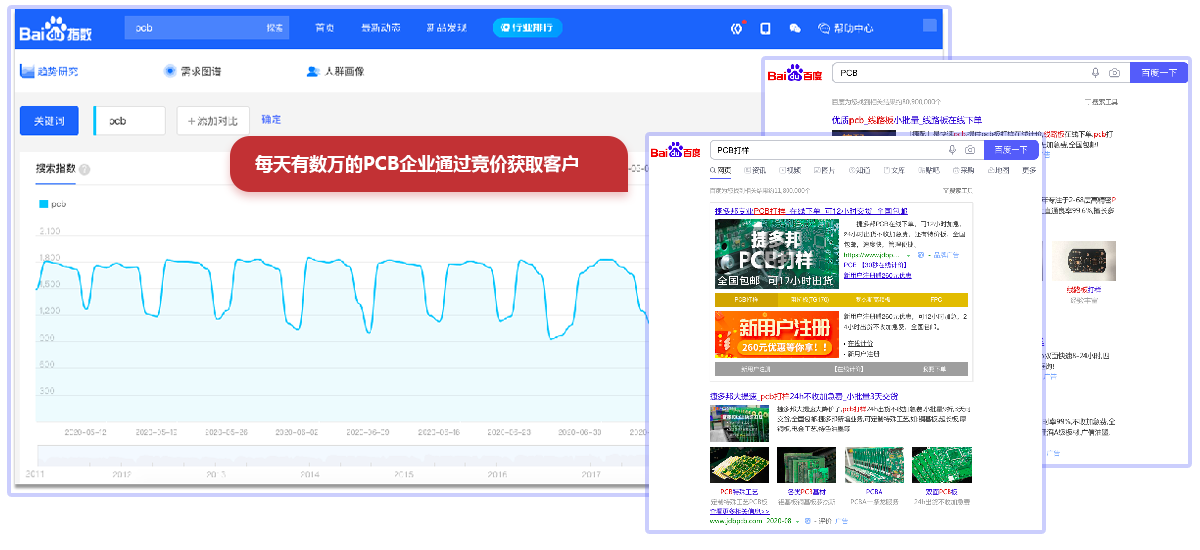Click the 添加对比 button

[x=212, y=121]
